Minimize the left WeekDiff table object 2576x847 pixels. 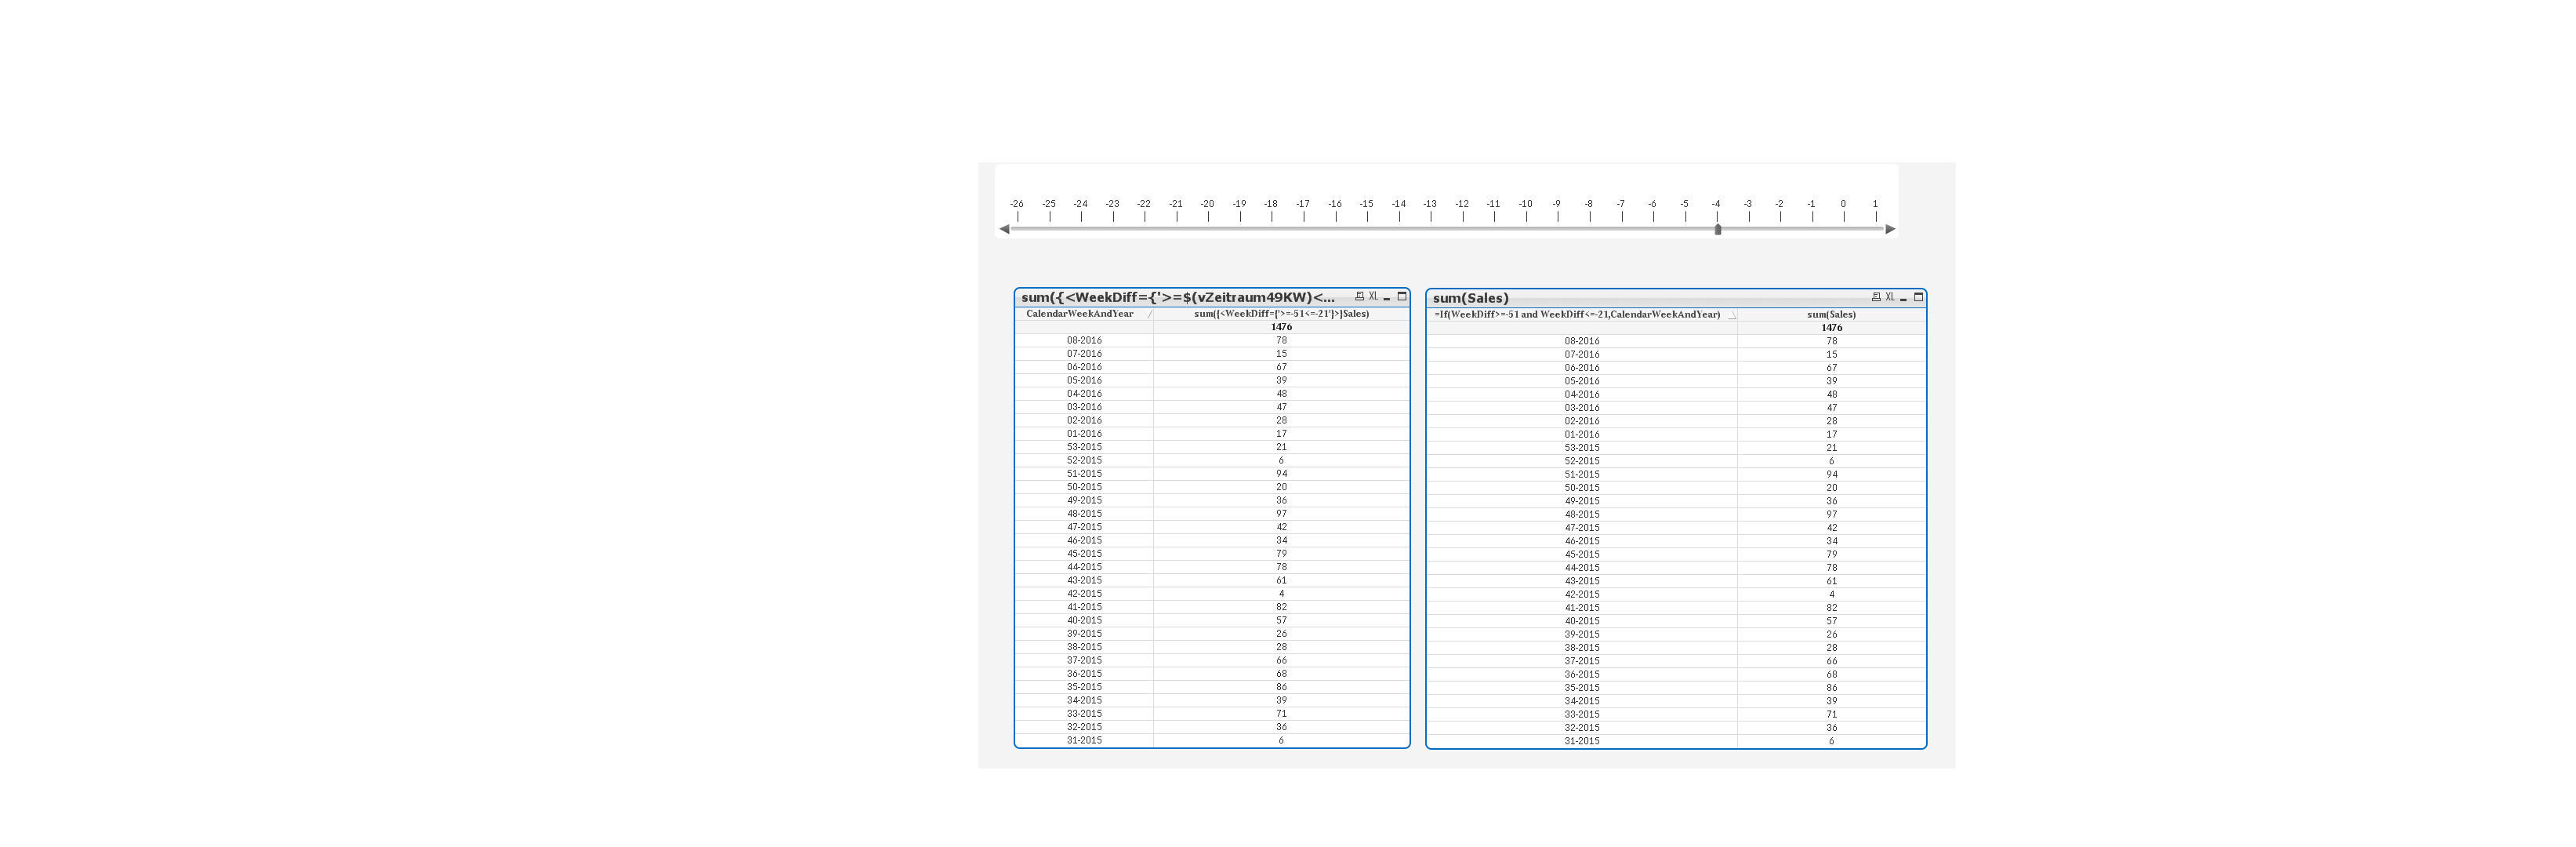(x=1387, y=297)
